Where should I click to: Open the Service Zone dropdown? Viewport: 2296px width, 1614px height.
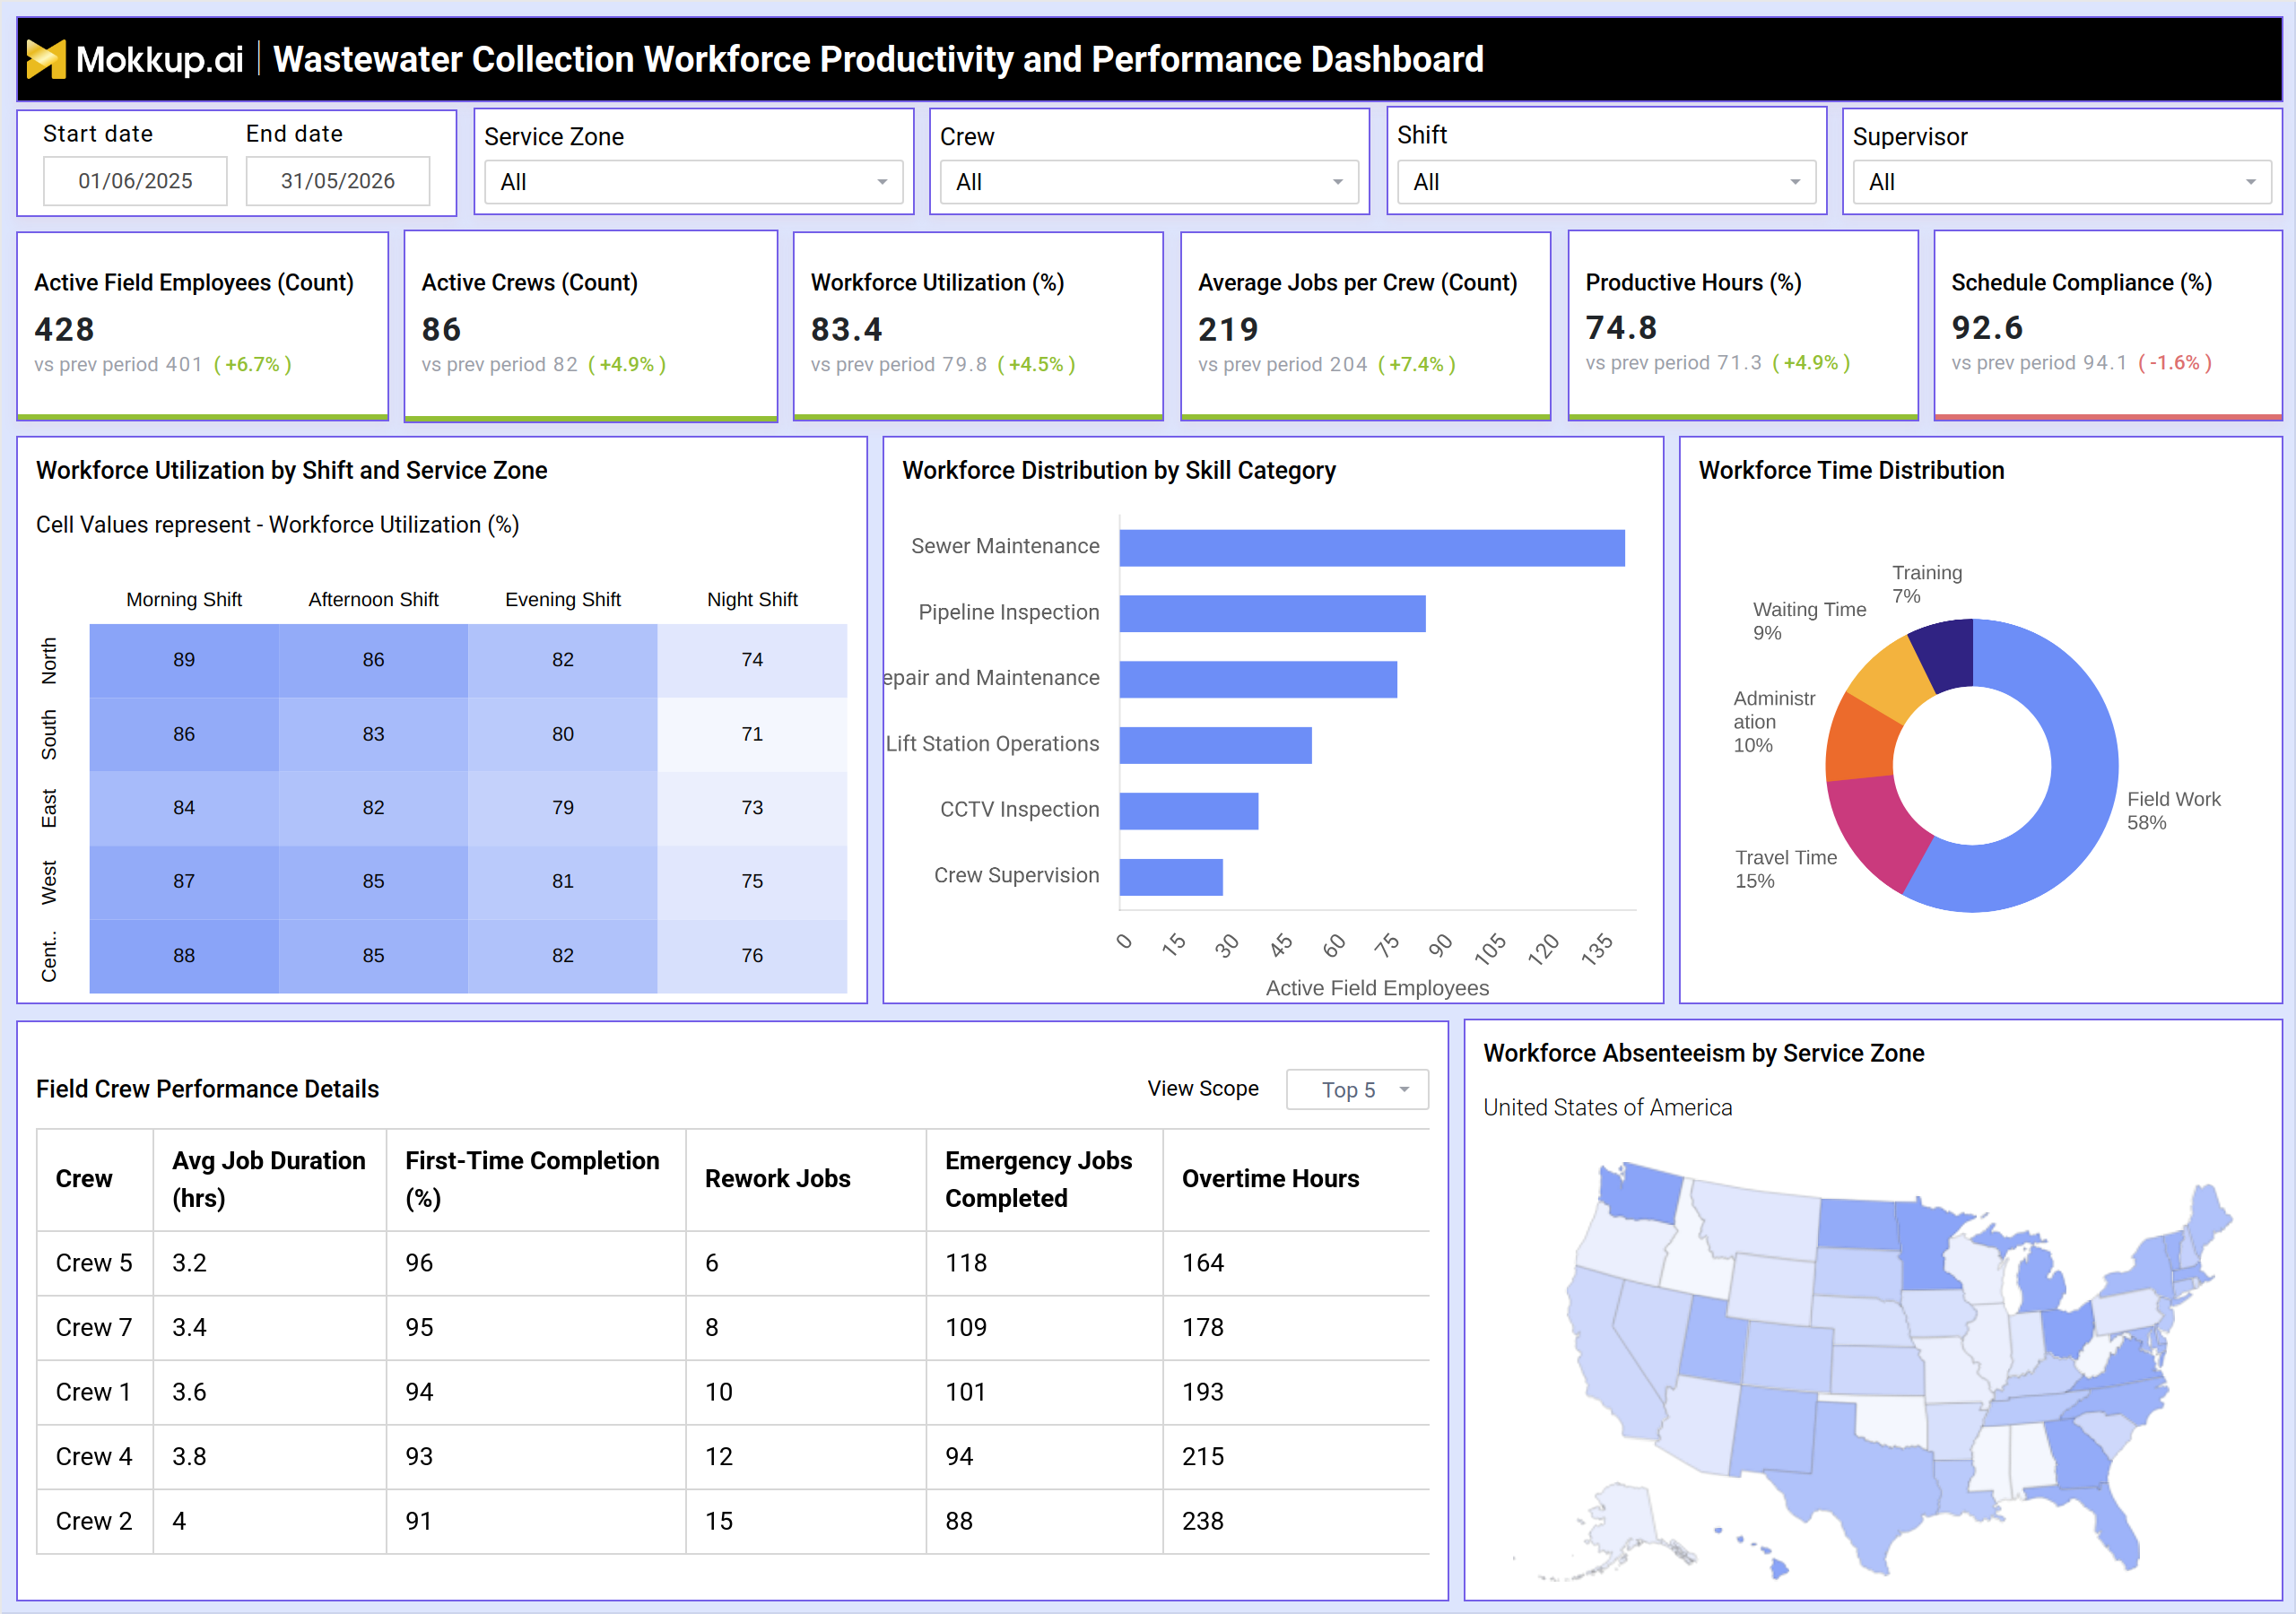coord(693,182)
